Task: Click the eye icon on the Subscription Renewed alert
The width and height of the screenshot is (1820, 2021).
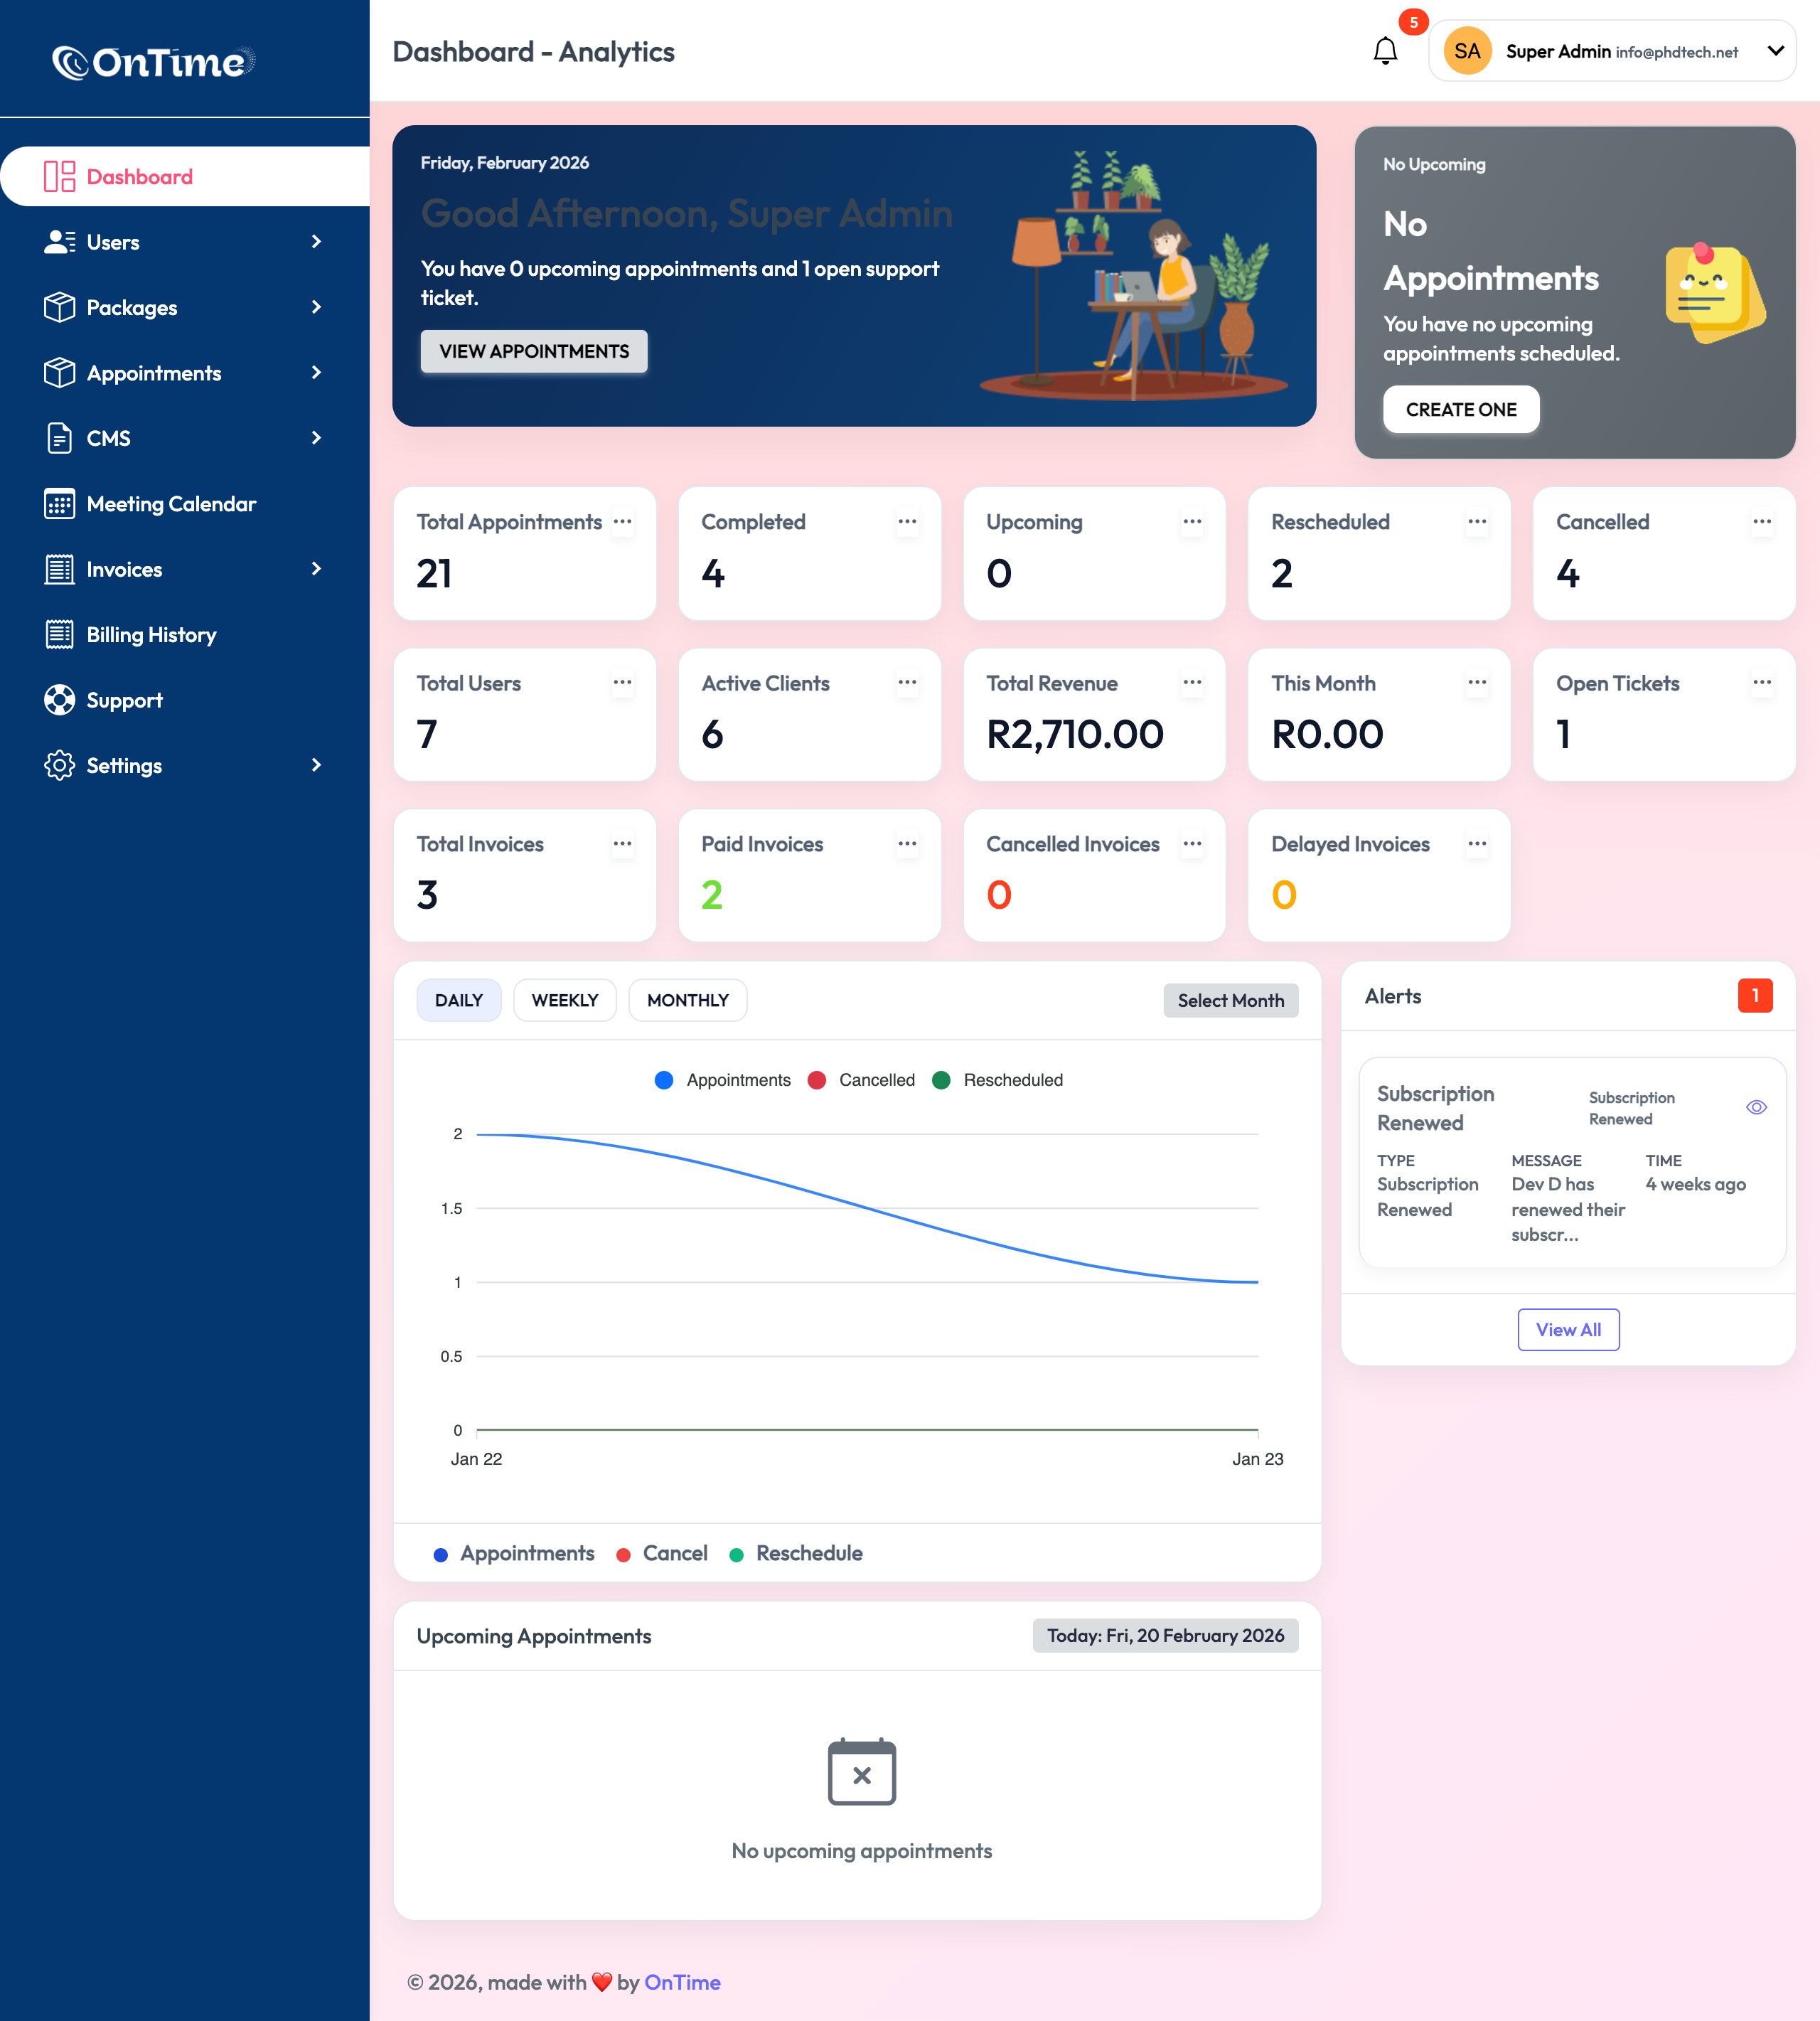Action: (1756, 1107)
